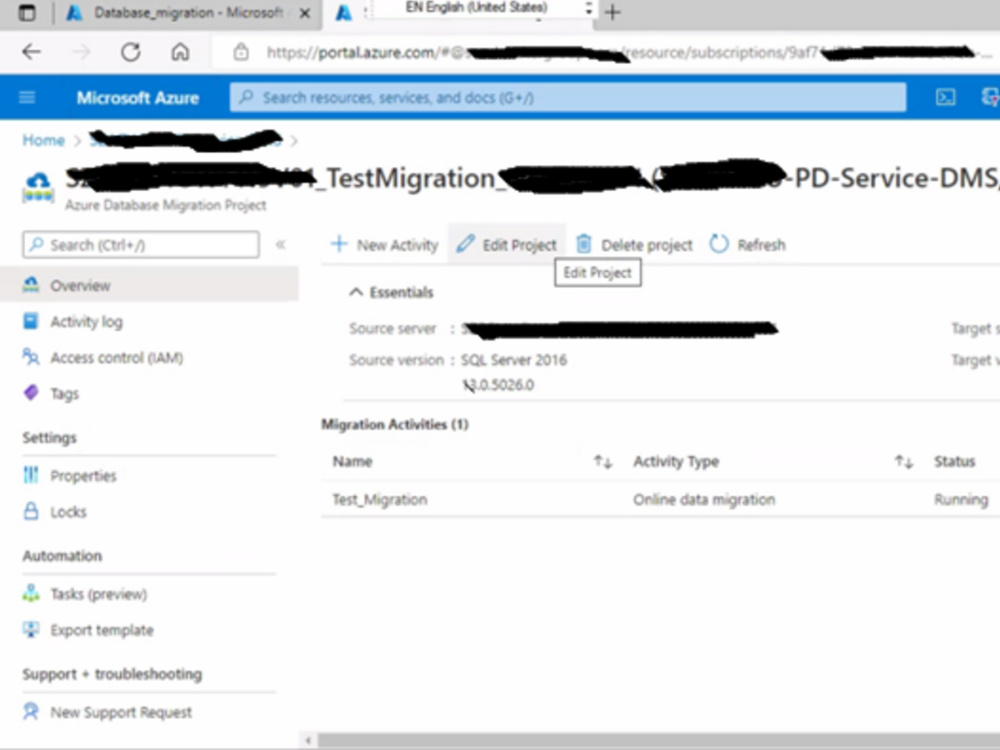The image size is (1000, 750).
Task: Click the purple Tags icon
Action: [x=31, y=392]
